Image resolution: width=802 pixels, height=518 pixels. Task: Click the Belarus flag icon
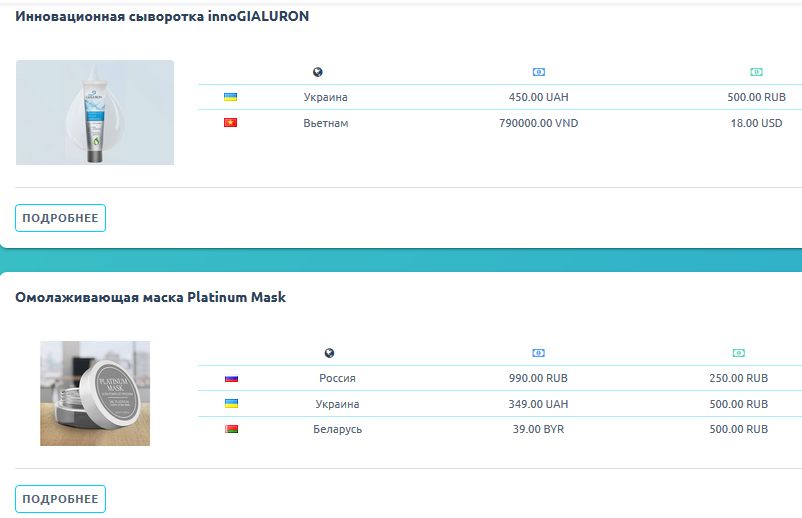232,429
